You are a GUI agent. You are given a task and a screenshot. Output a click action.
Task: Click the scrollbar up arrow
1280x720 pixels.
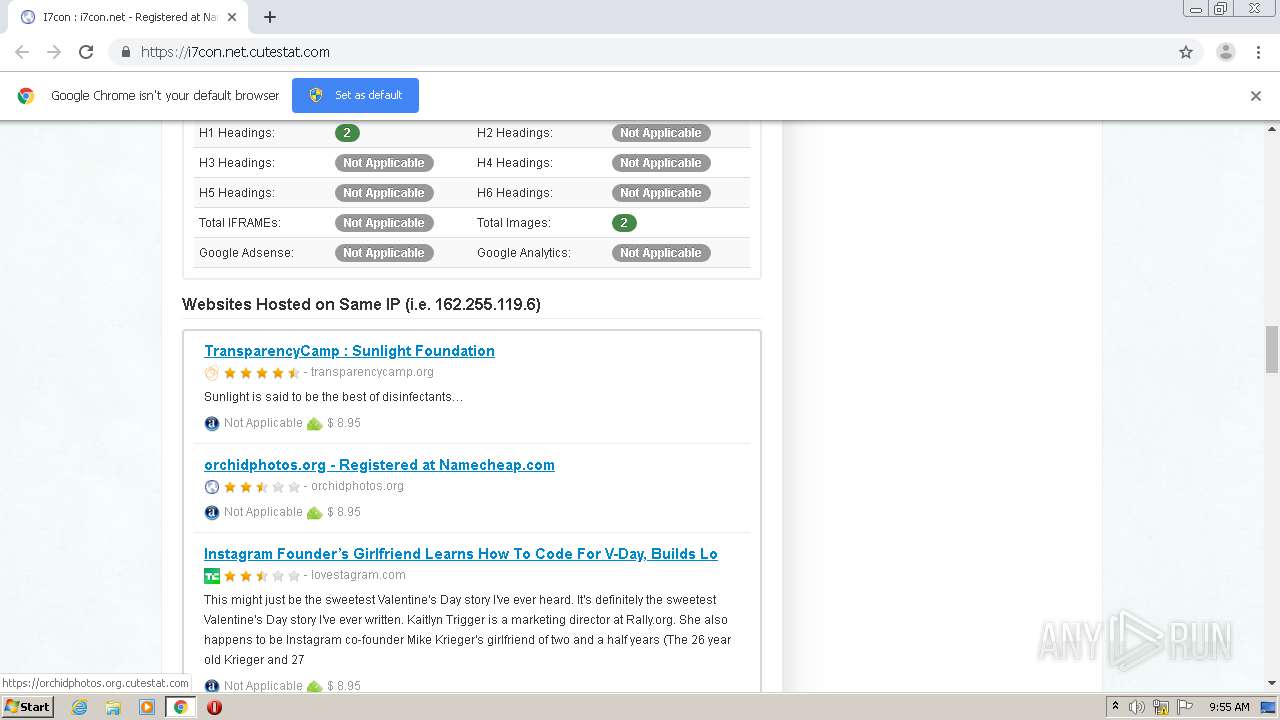(1272, 129)
